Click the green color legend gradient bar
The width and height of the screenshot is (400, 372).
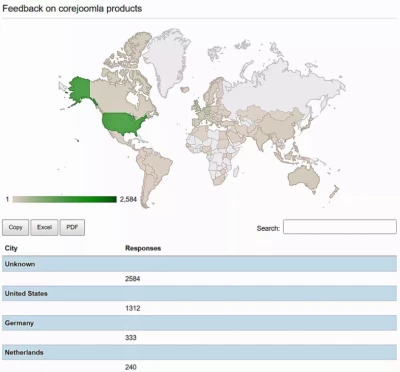coord(65,199)
